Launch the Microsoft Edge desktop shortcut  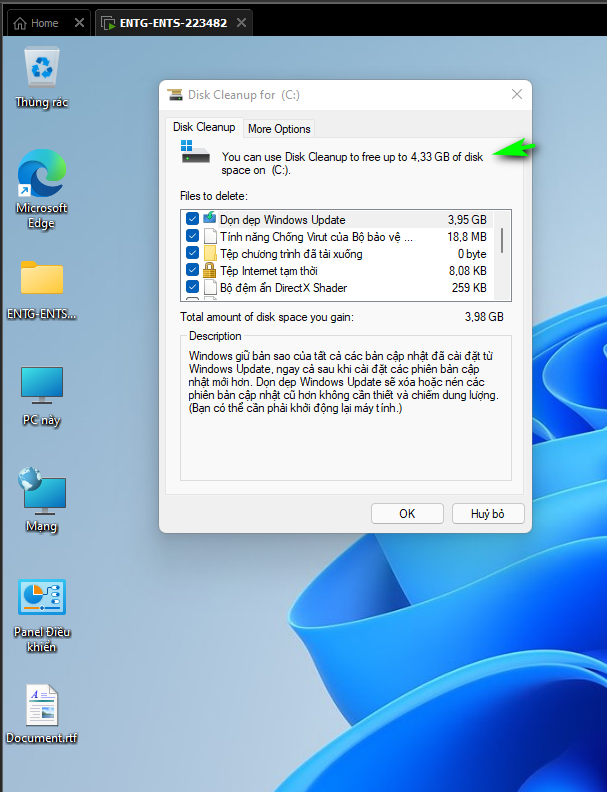pos(42,173)
